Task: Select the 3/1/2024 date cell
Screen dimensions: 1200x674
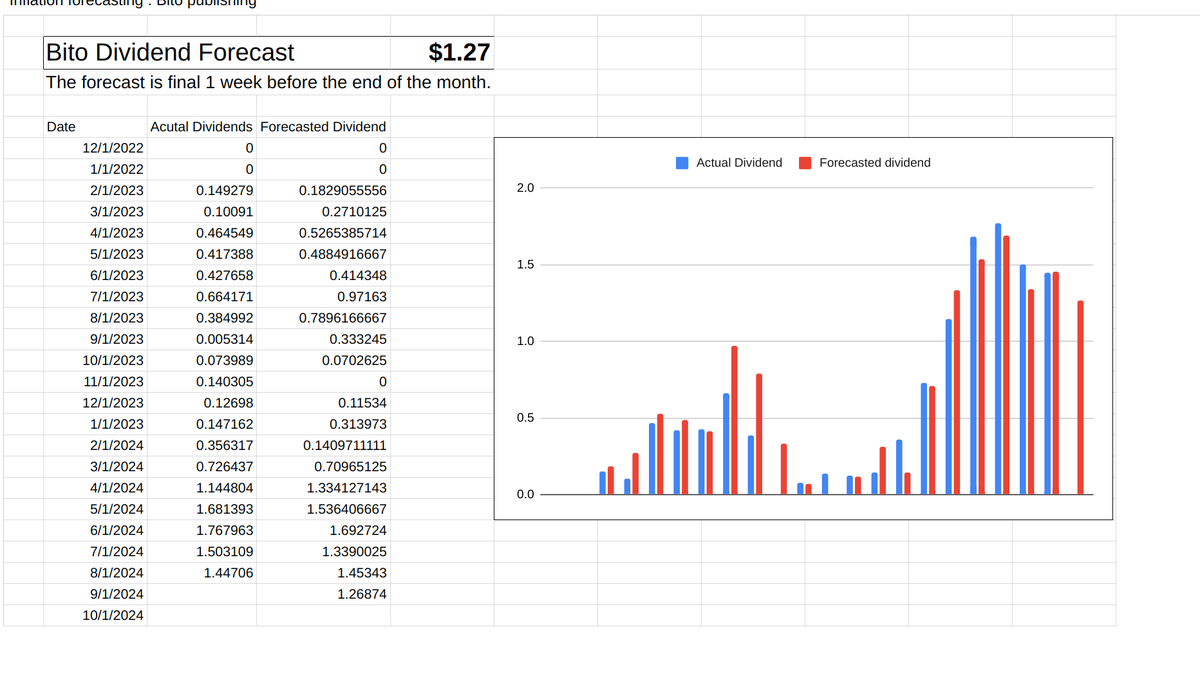Action: click(94, 467)
